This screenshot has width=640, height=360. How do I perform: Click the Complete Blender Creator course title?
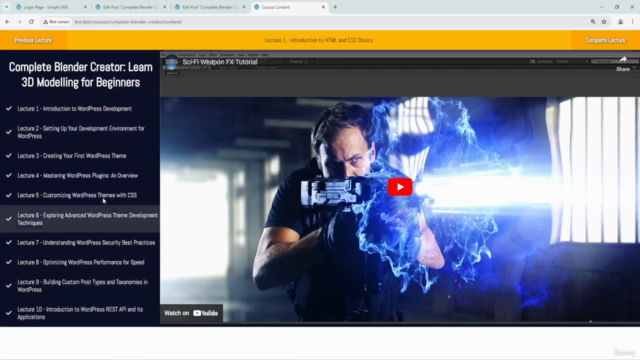[x=80, y=75]
